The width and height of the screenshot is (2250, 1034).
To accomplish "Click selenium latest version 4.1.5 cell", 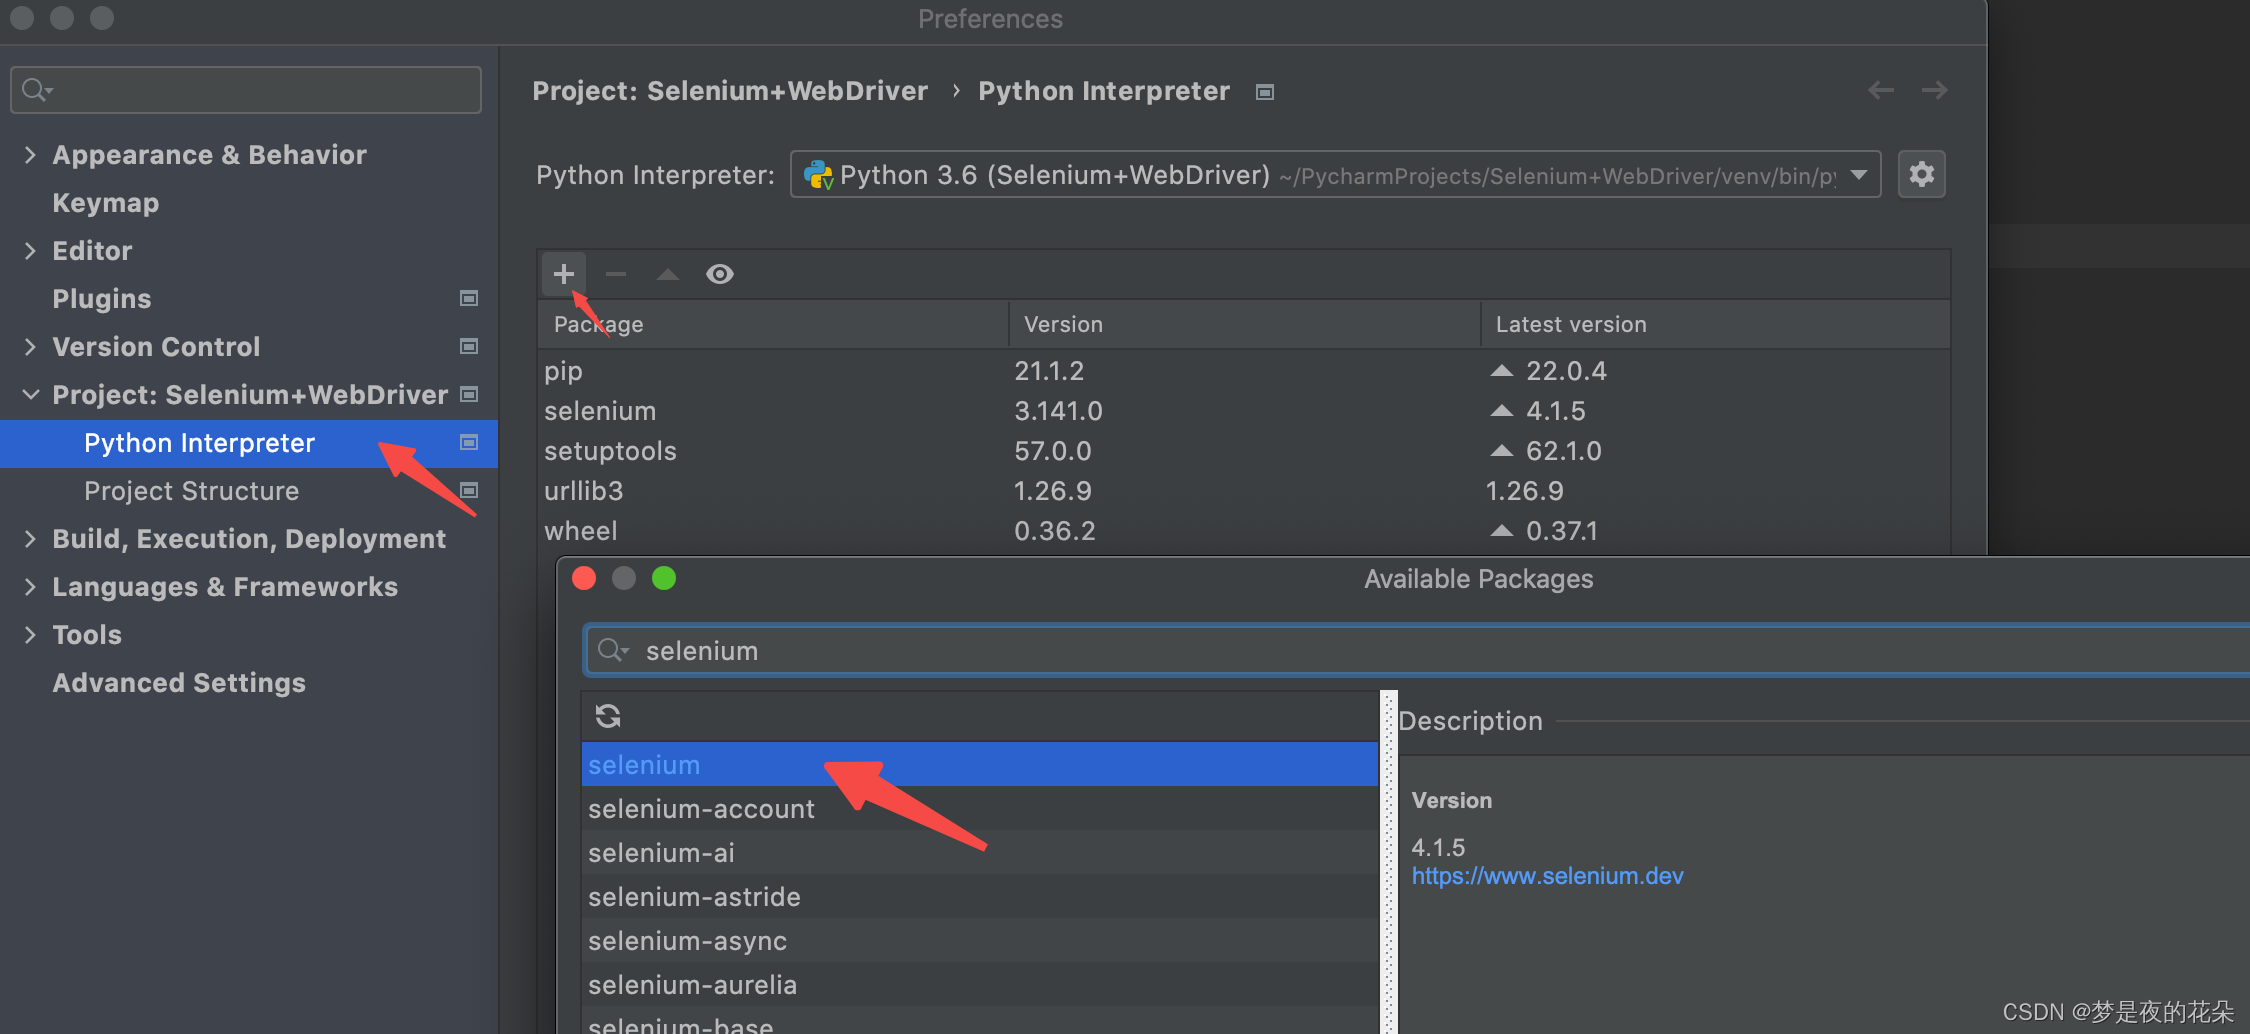I will 1556,411.
